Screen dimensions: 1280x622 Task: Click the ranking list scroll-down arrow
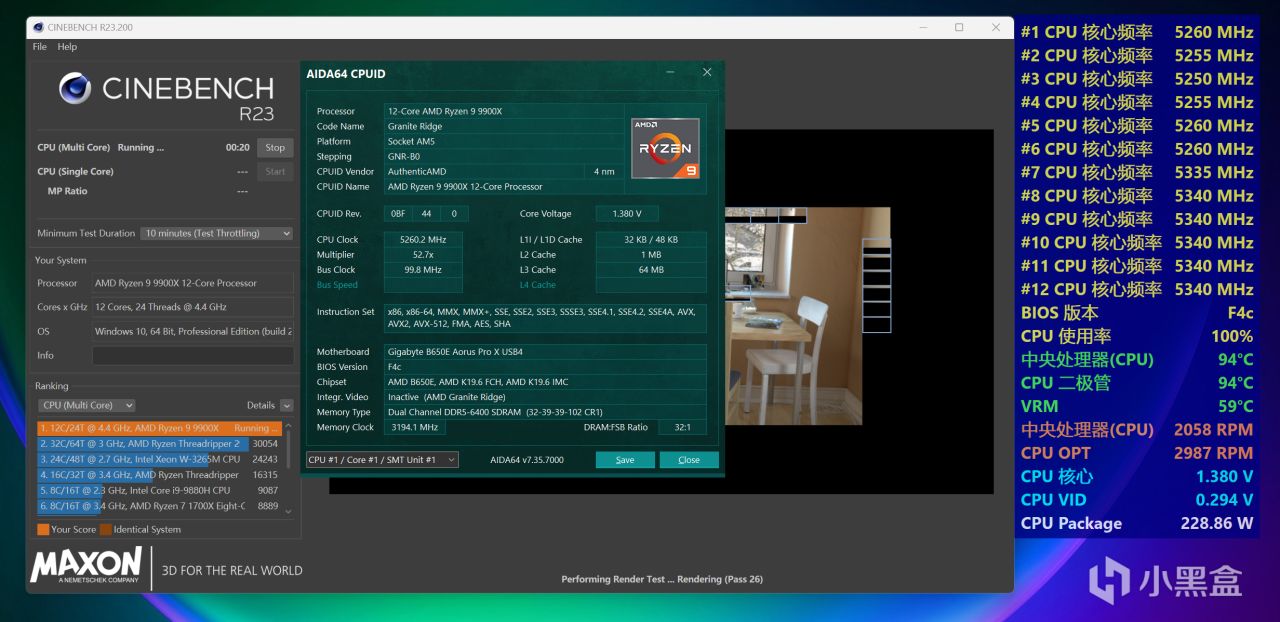coord(289,511)
